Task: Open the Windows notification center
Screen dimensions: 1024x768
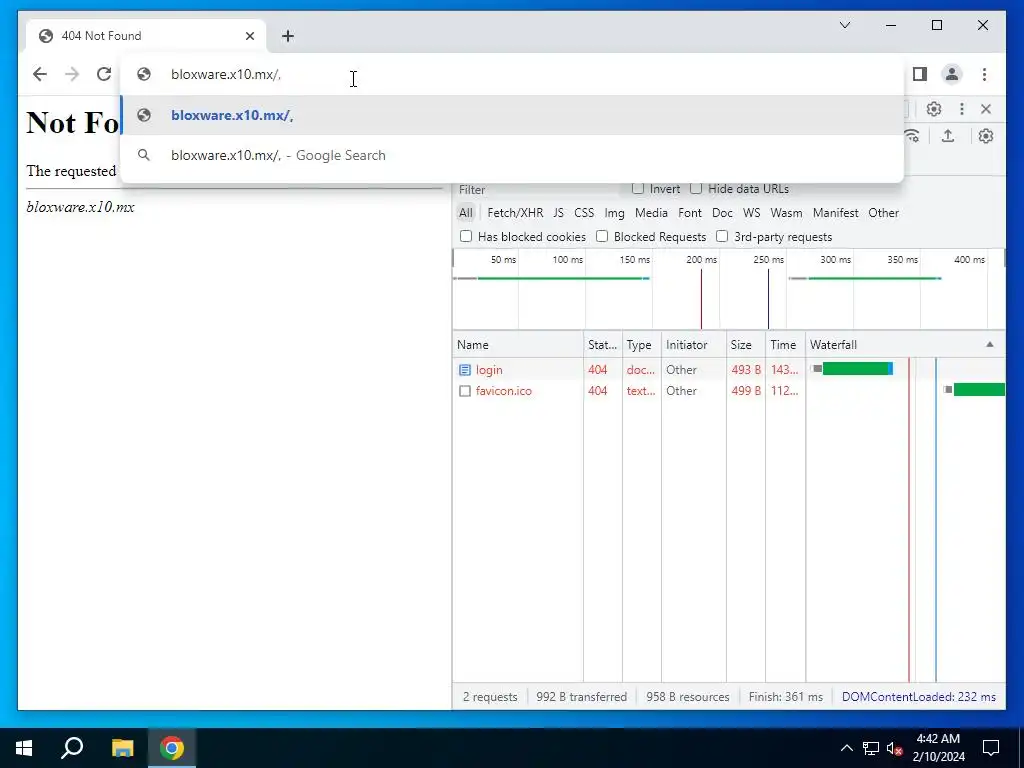Action: coord(991,748)
